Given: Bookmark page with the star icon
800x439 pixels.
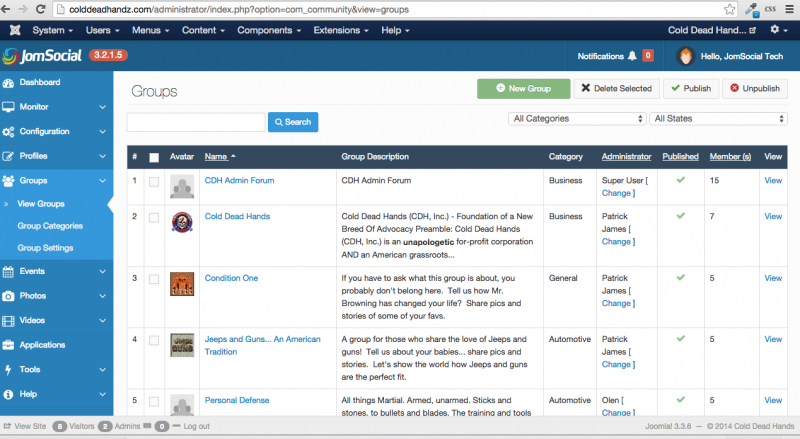Looking at the screenshot, I should (730, 9).
